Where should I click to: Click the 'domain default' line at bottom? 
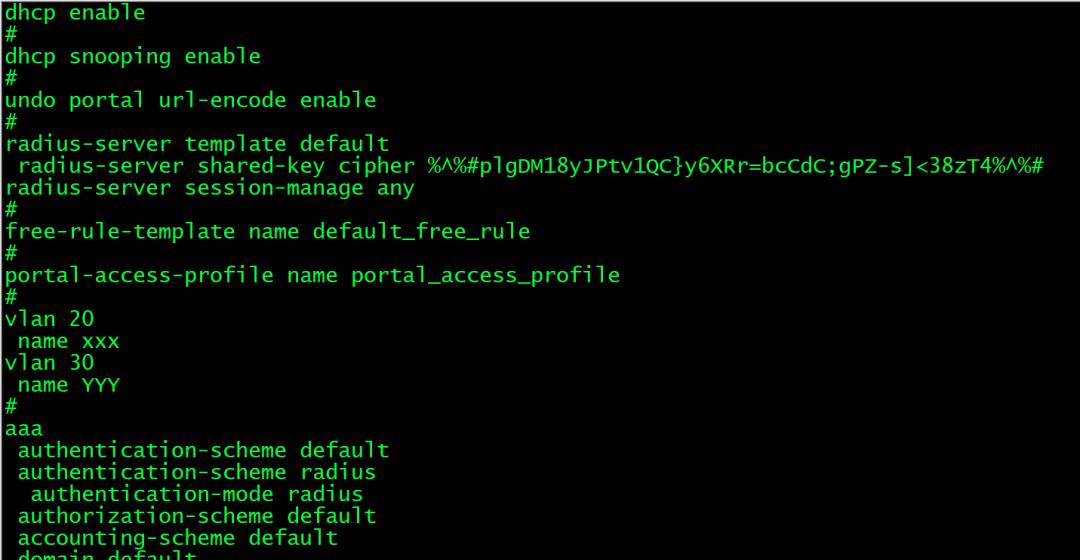107,555
